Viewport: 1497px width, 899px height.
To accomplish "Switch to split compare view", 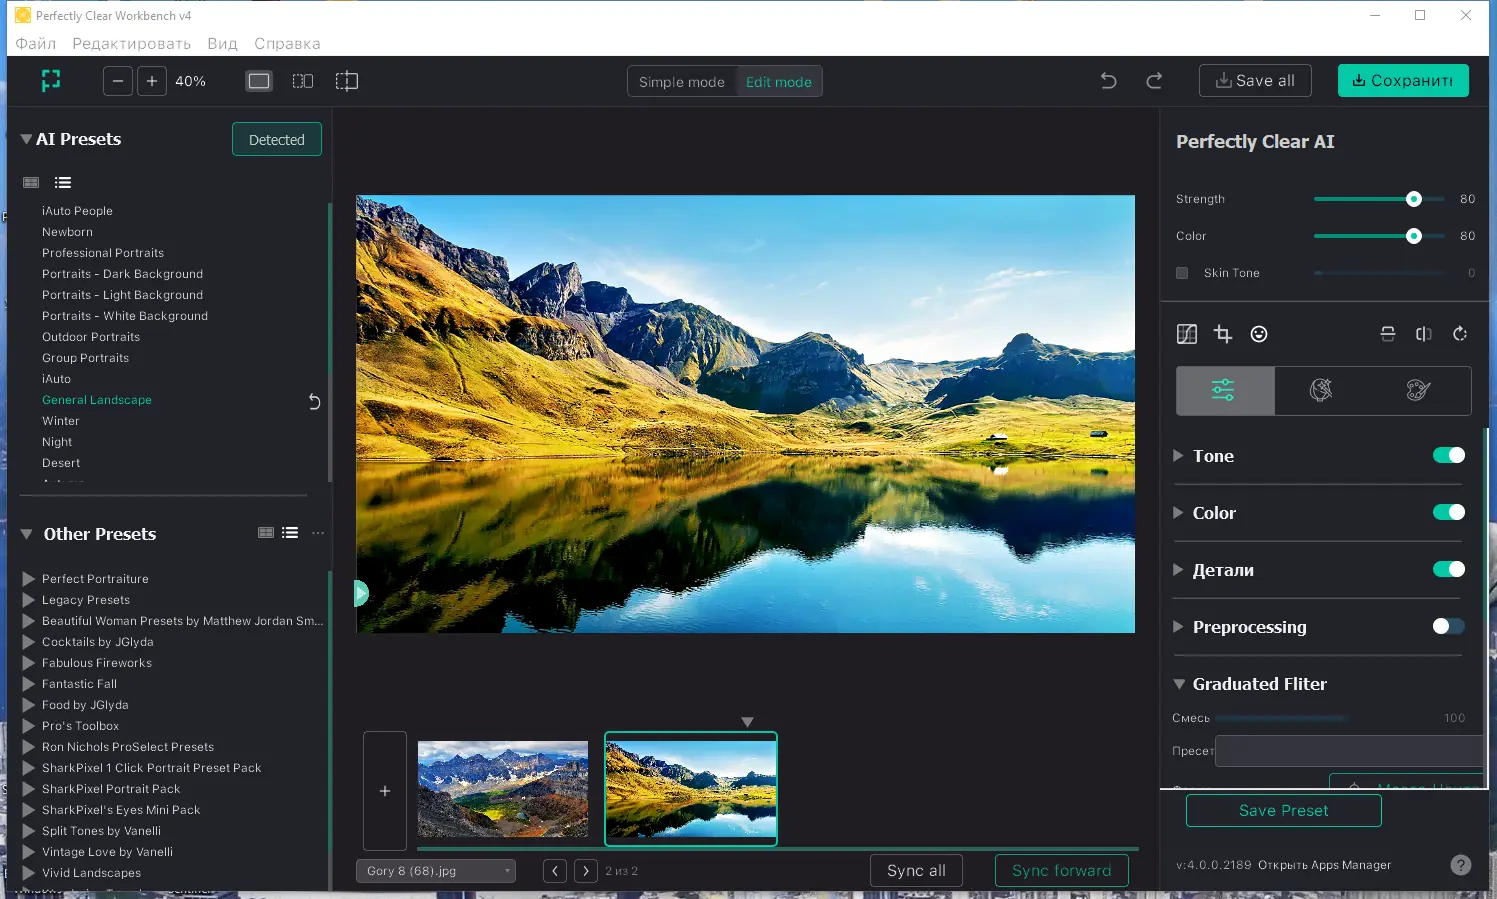I will click(x=347, y=81).
